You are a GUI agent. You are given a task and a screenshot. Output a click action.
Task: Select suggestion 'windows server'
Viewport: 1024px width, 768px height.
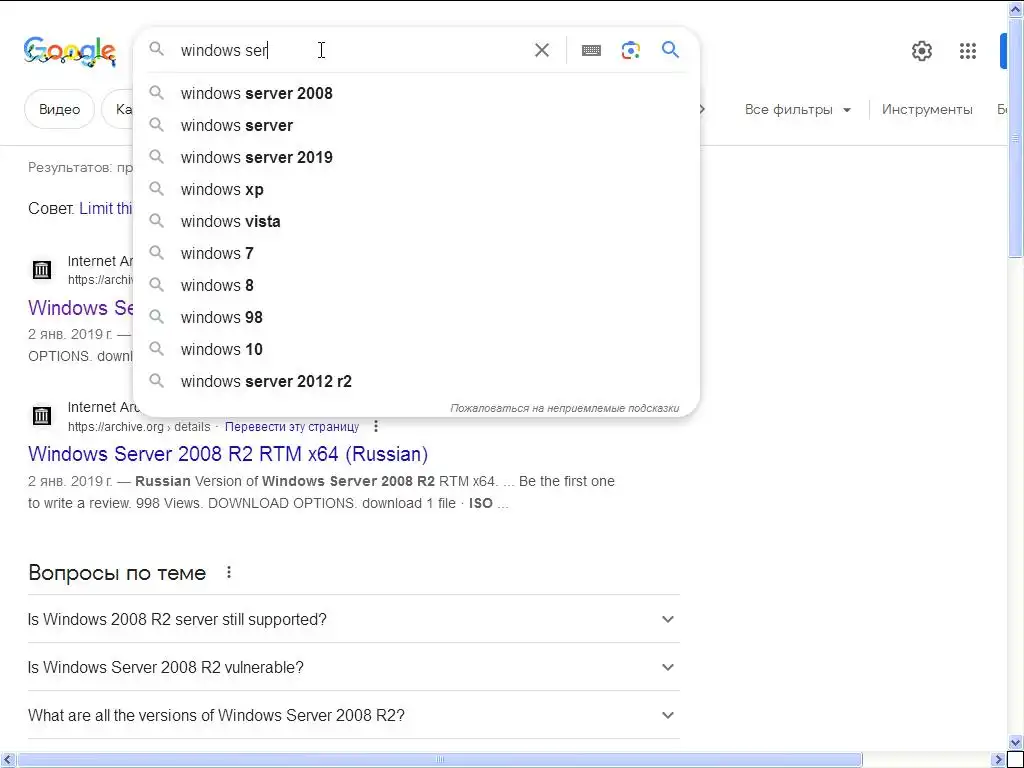416,125
